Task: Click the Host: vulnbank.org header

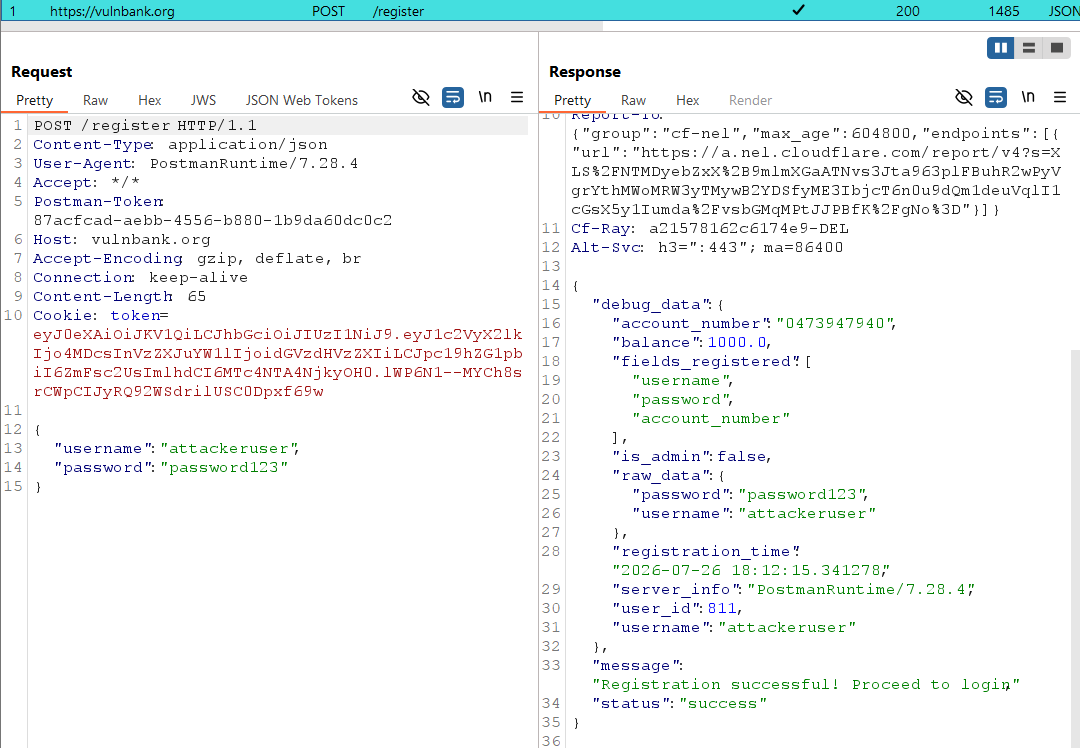Action: 122,240
